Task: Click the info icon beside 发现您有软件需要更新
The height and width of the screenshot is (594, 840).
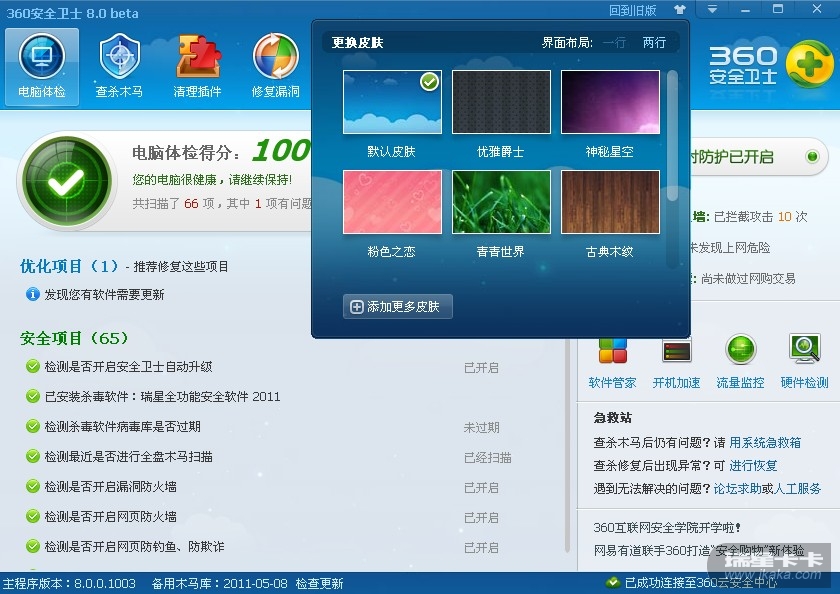Action: [33, 294]
